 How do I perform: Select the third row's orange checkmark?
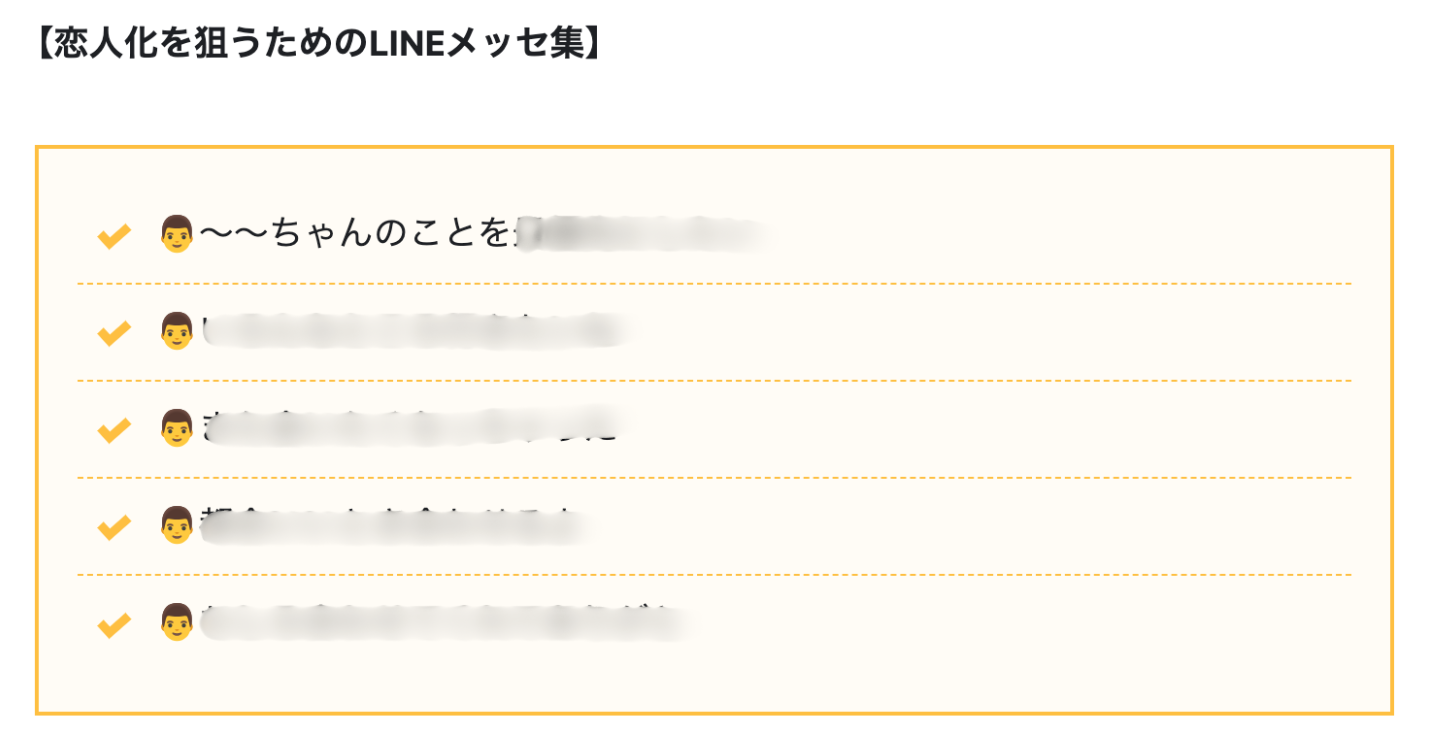point(114,429)
